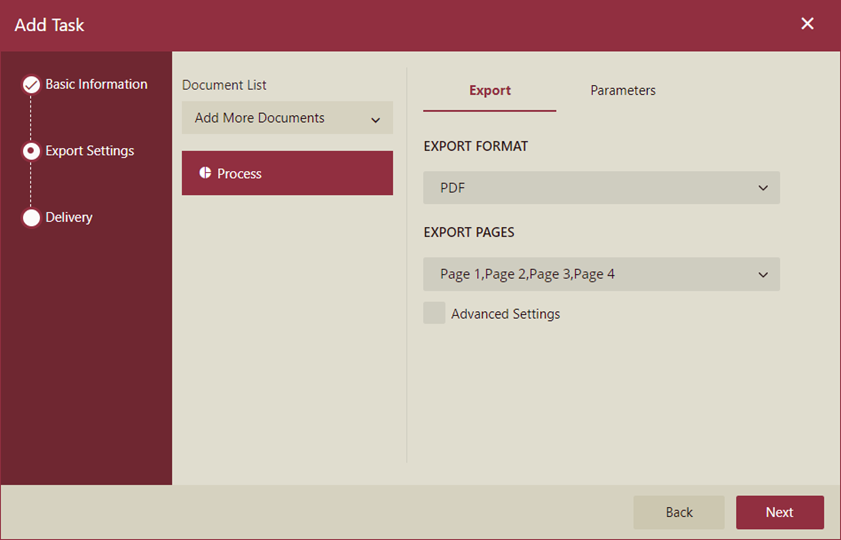Click the Document List heading
This screenshot has height=540, width=841.
(x=224, y=85)
